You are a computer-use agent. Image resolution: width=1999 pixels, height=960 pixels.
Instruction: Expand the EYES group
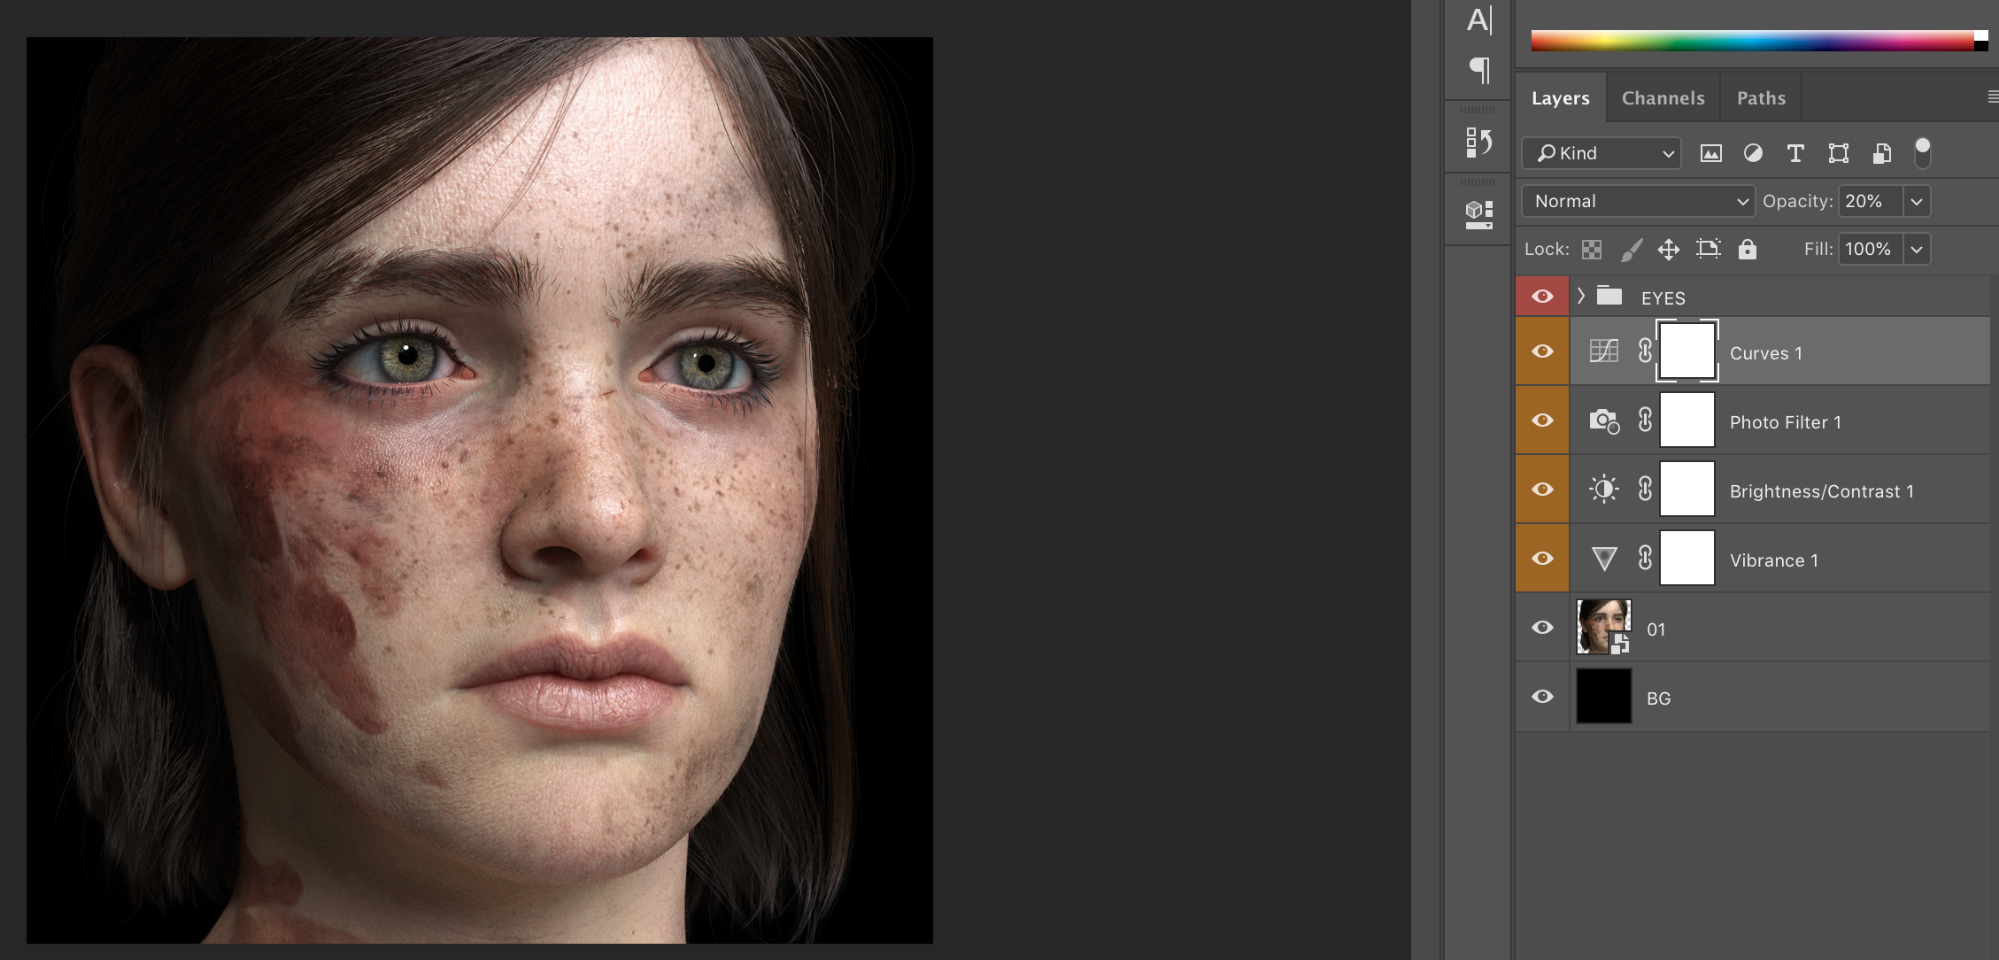(1581, 296)
